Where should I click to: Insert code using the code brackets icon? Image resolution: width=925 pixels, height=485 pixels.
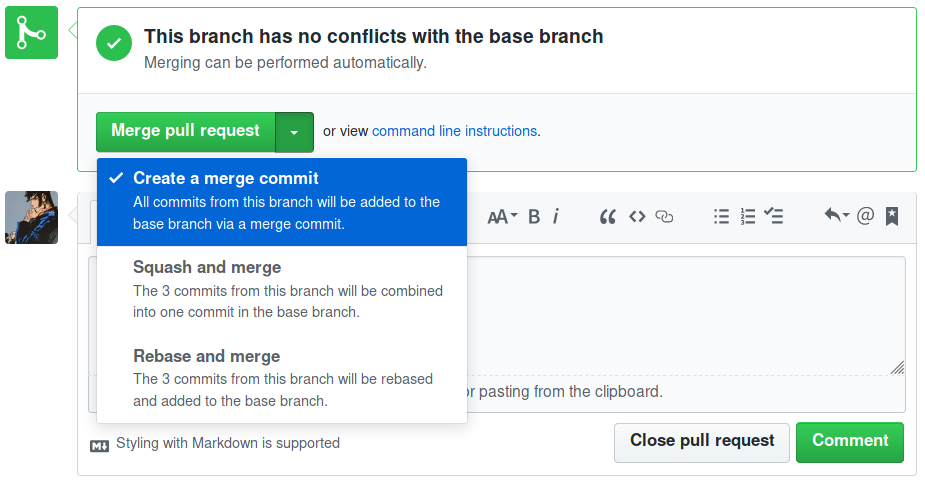point(637,217)
